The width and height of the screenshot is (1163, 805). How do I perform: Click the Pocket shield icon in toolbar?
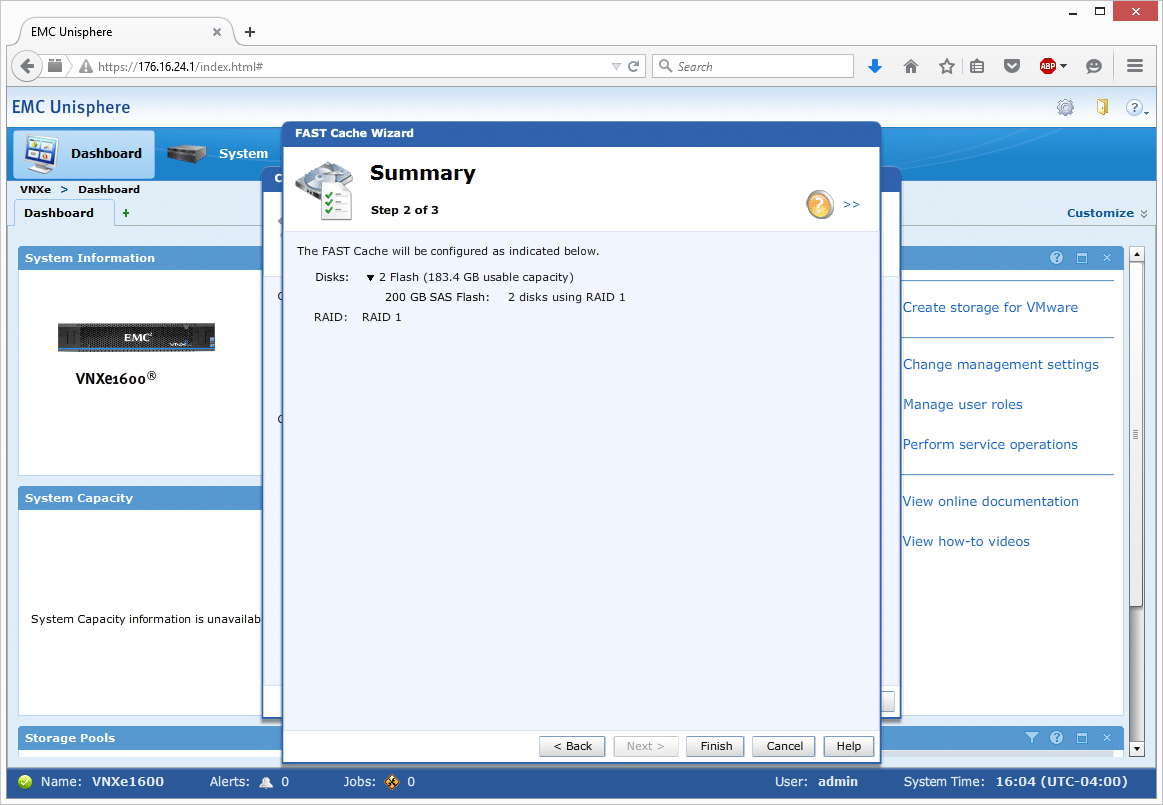1012,66
